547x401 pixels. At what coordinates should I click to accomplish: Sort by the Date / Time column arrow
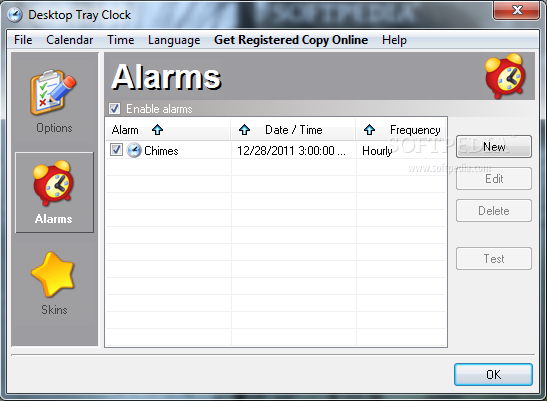pyautogui.click(x=244, y=130)
